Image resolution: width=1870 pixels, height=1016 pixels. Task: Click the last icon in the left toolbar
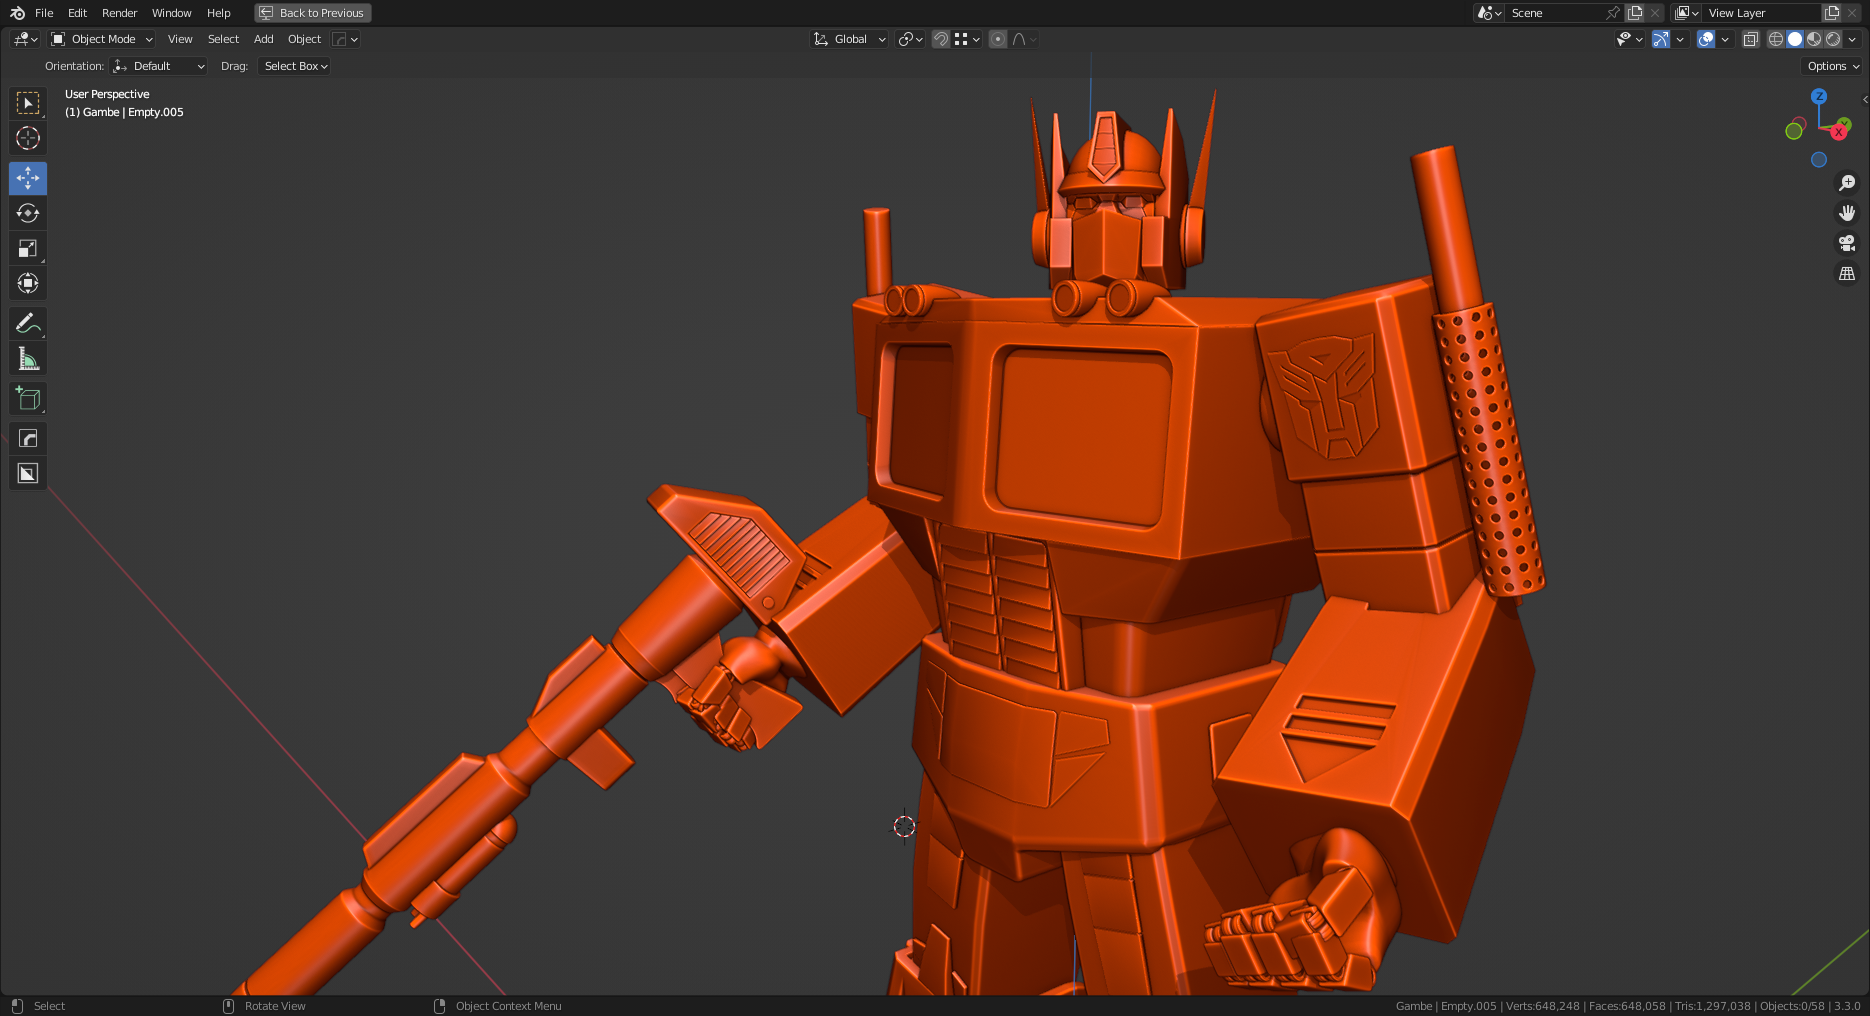(x=28, y=474)
